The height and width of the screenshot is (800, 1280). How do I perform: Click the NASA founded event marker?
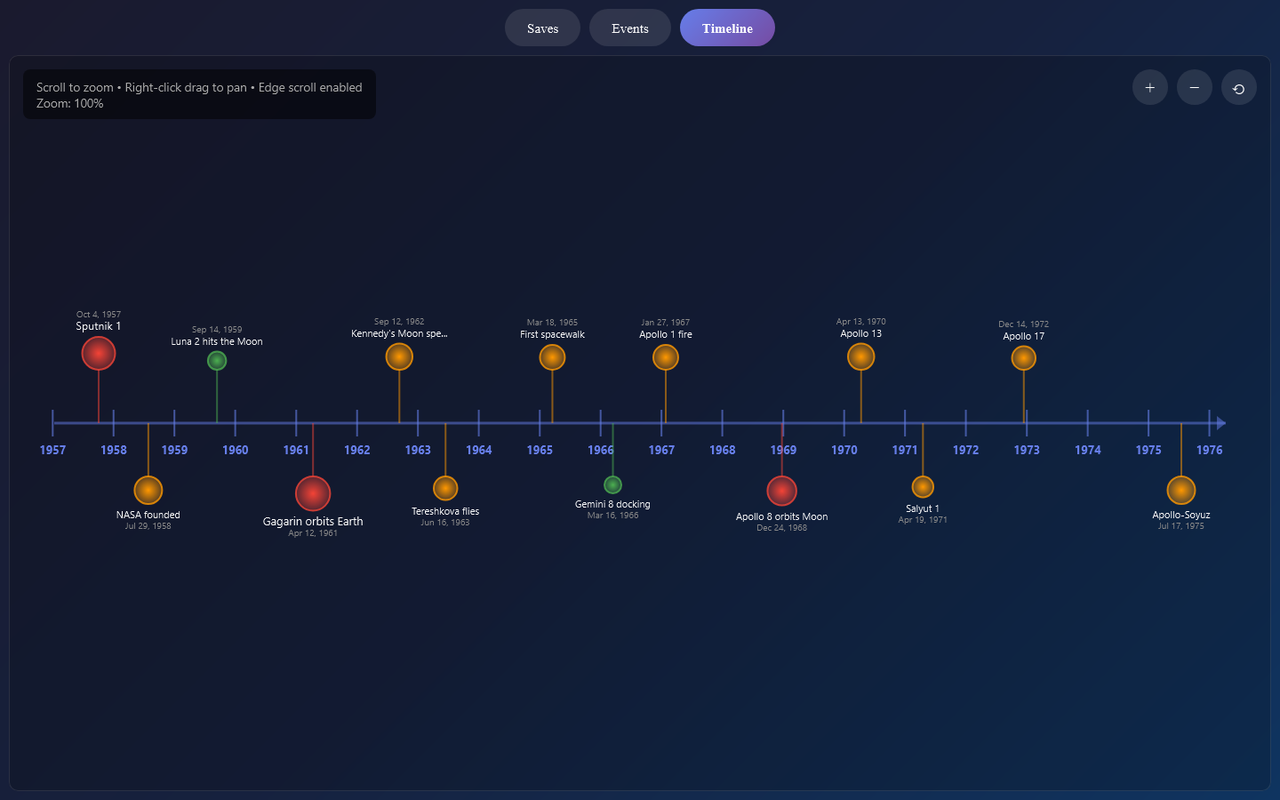click(148, 490)
